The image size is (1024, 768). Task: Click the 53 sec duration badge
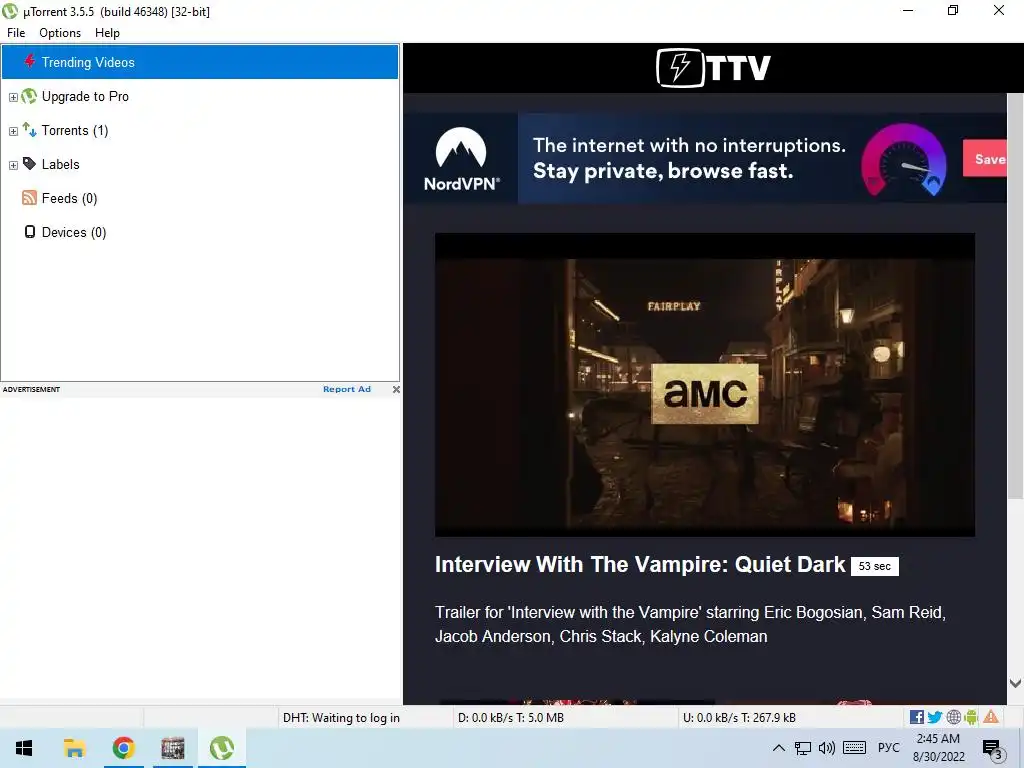(874, 566)
